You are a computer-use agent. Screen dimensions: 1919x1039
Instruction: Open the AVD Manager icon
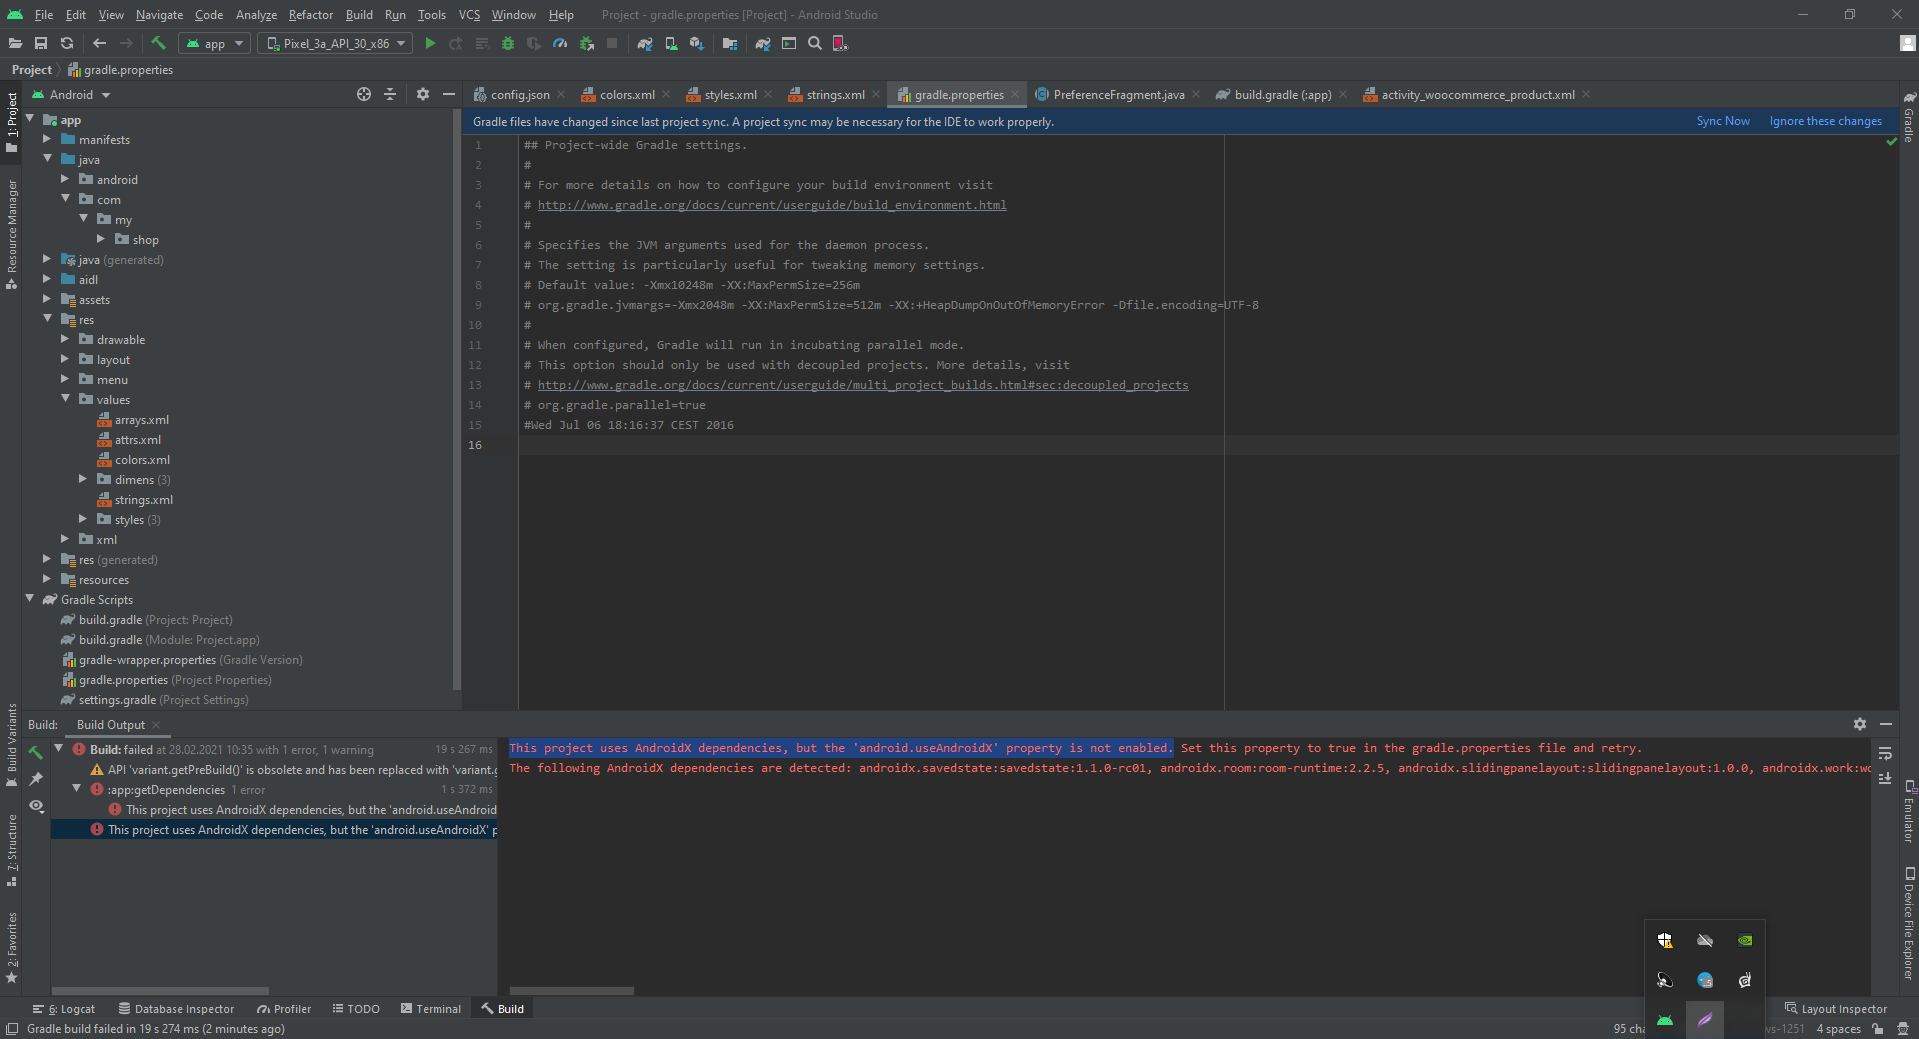click(671, 43)
